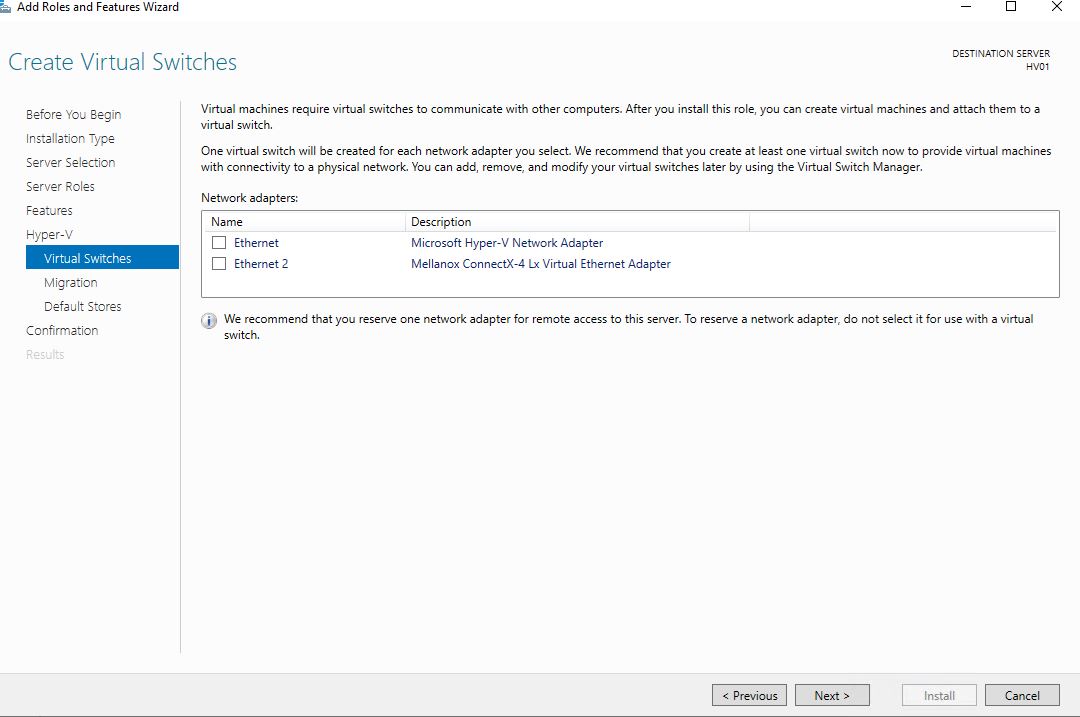The width and height of the screenshot is (1080, 717).
Task: Click the Next button
Action: 831,695
